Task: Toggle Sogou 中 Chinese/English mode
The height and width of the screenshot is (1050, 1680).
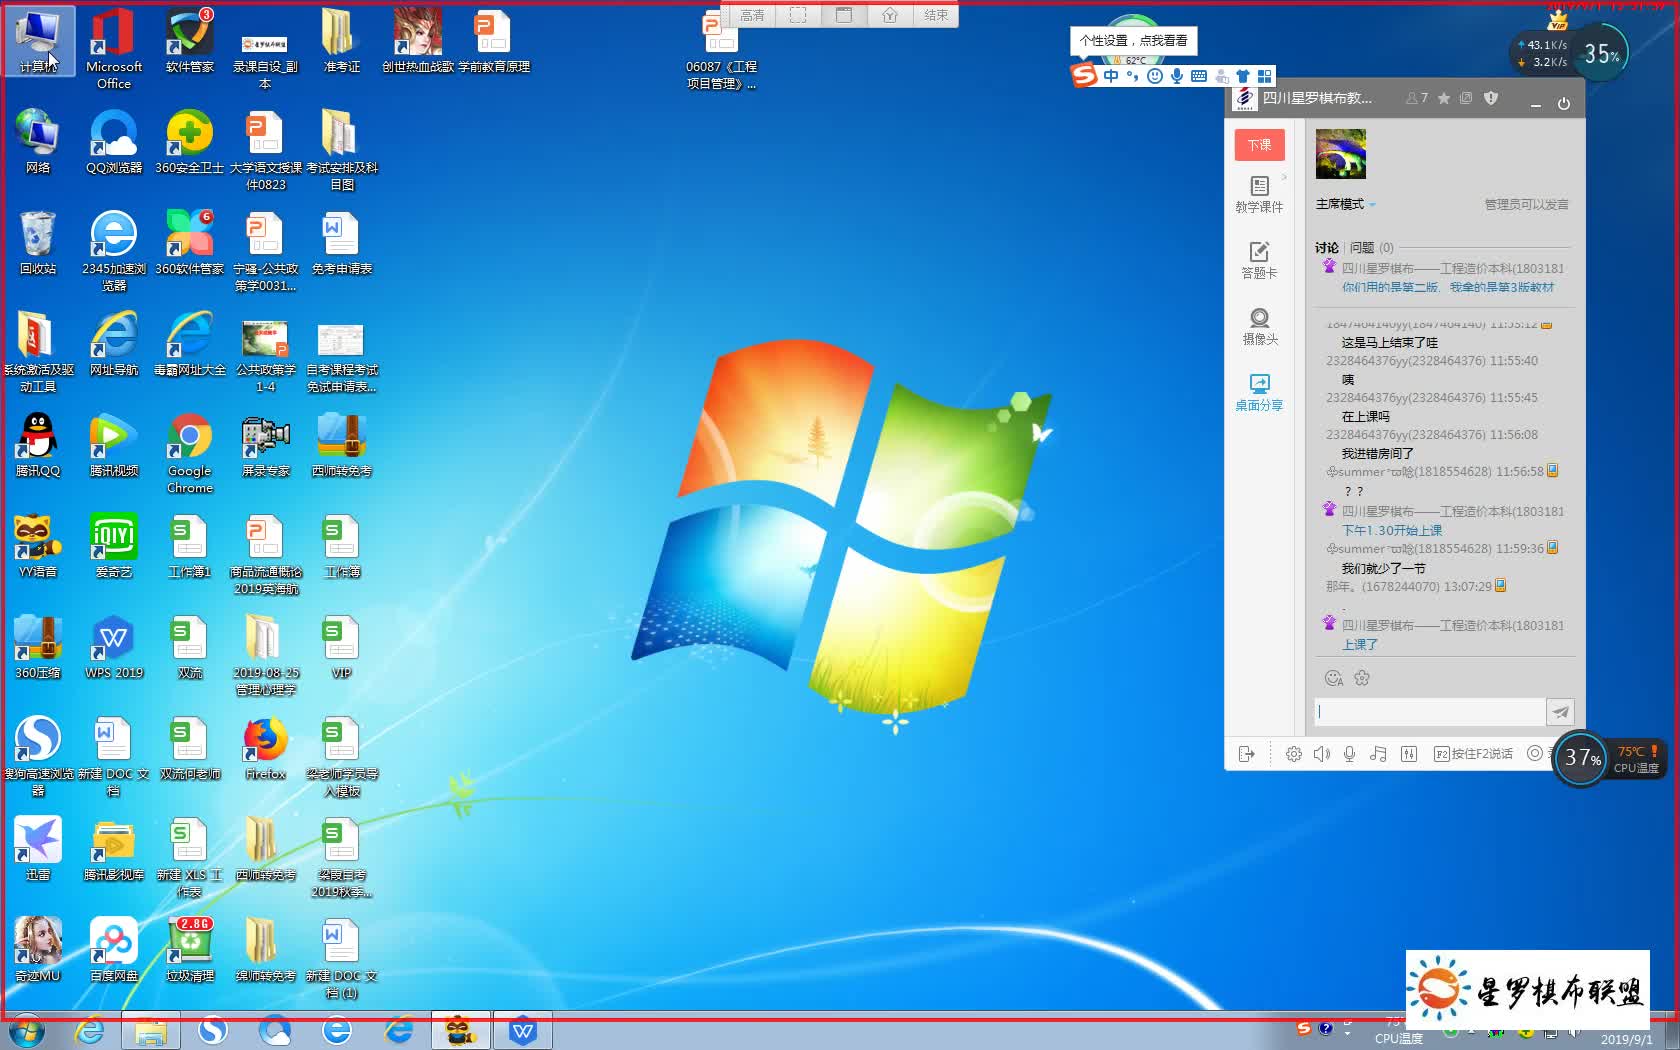Action: (x=1111, y=76)
